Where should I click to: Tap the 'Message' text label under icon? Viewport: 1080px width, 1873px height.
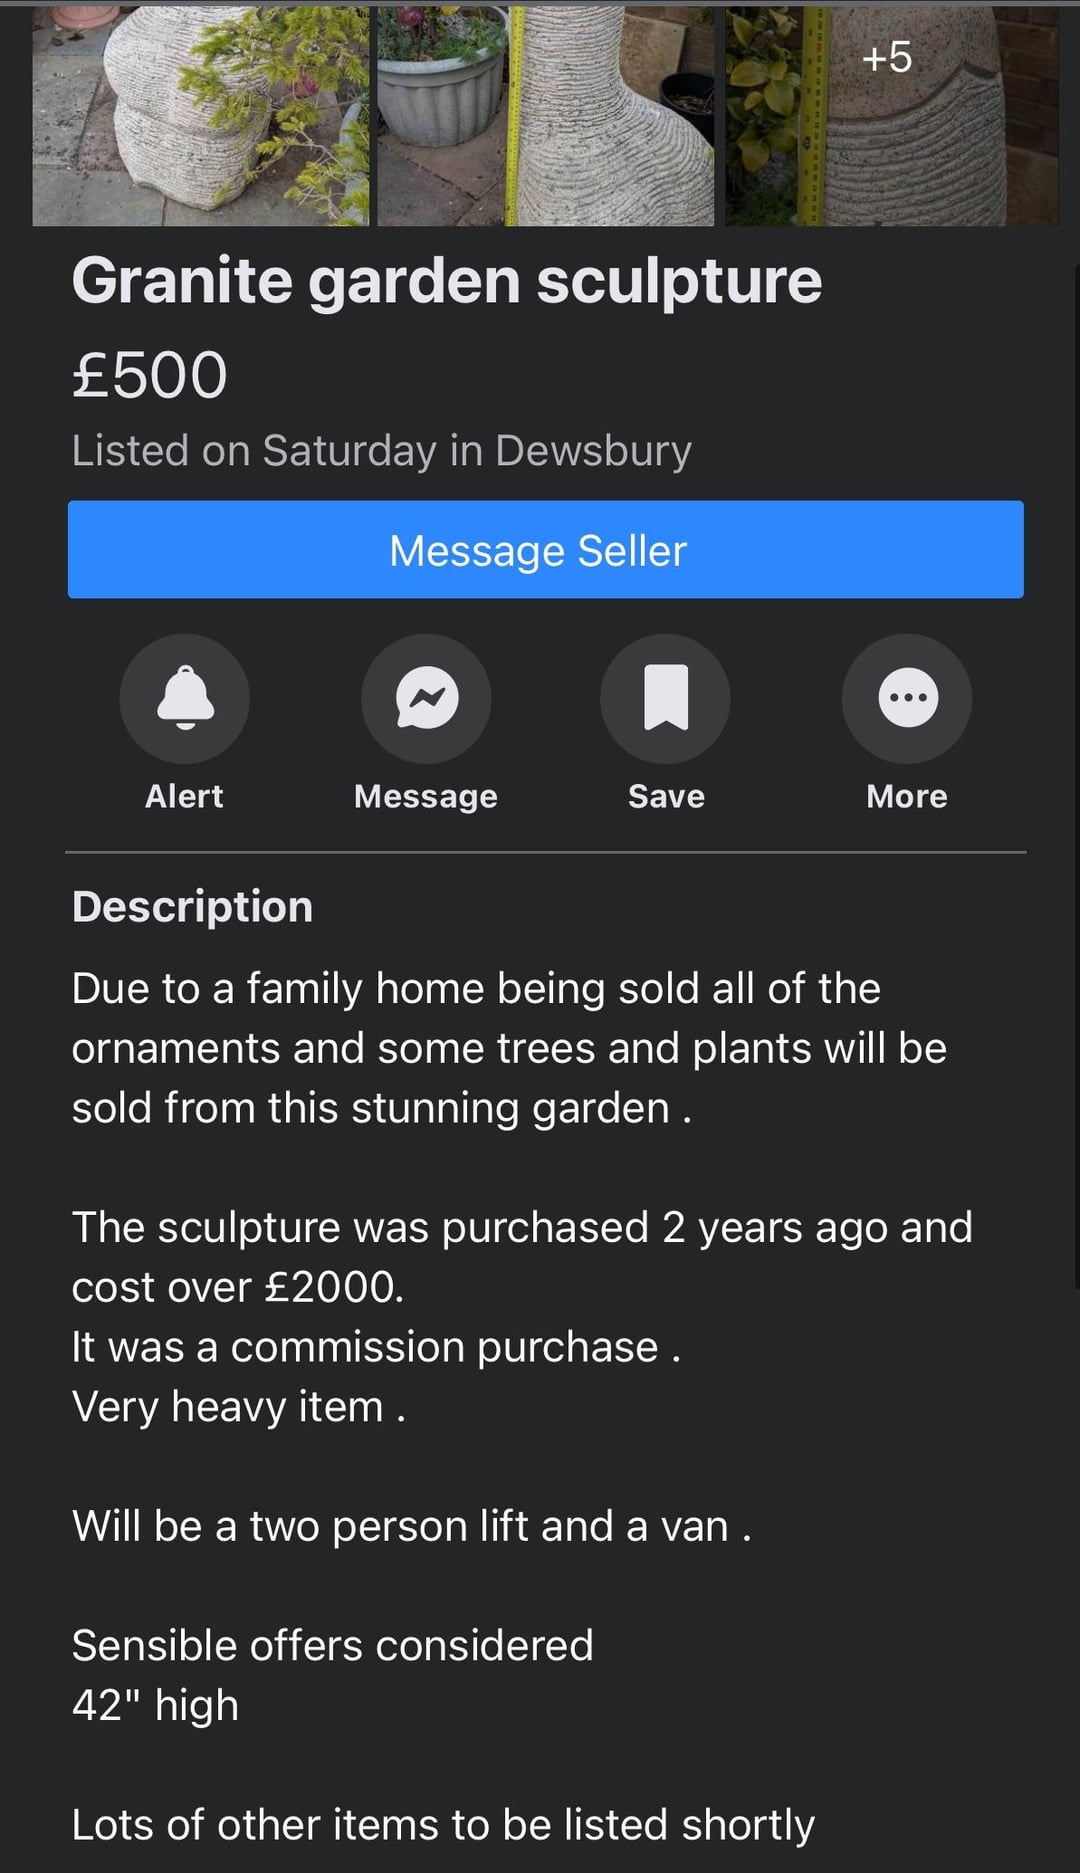(x=426, y=796)
